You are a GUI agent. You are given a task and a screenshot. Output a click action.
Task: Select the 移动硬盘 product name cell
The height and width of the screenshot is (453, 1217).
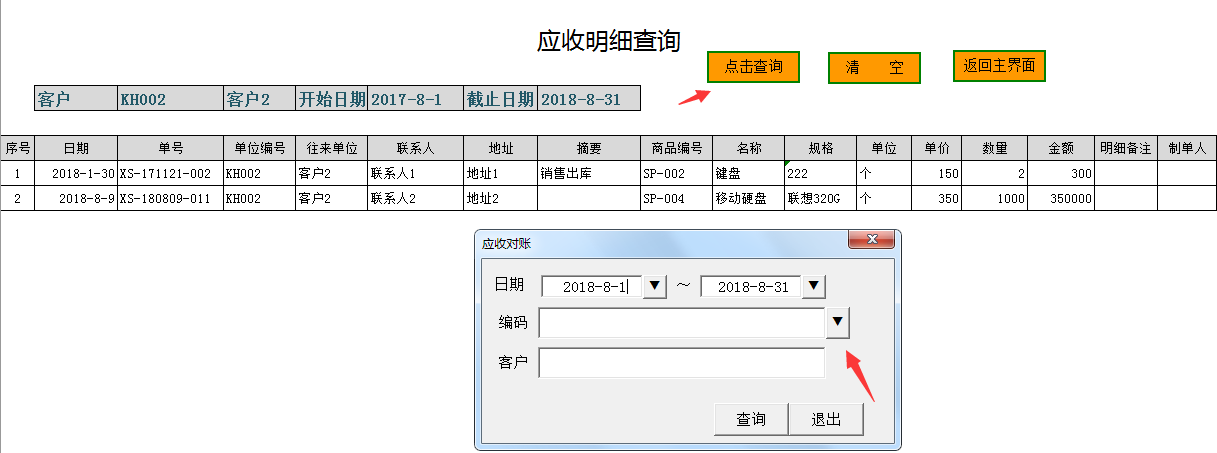(x=748, y=198)
